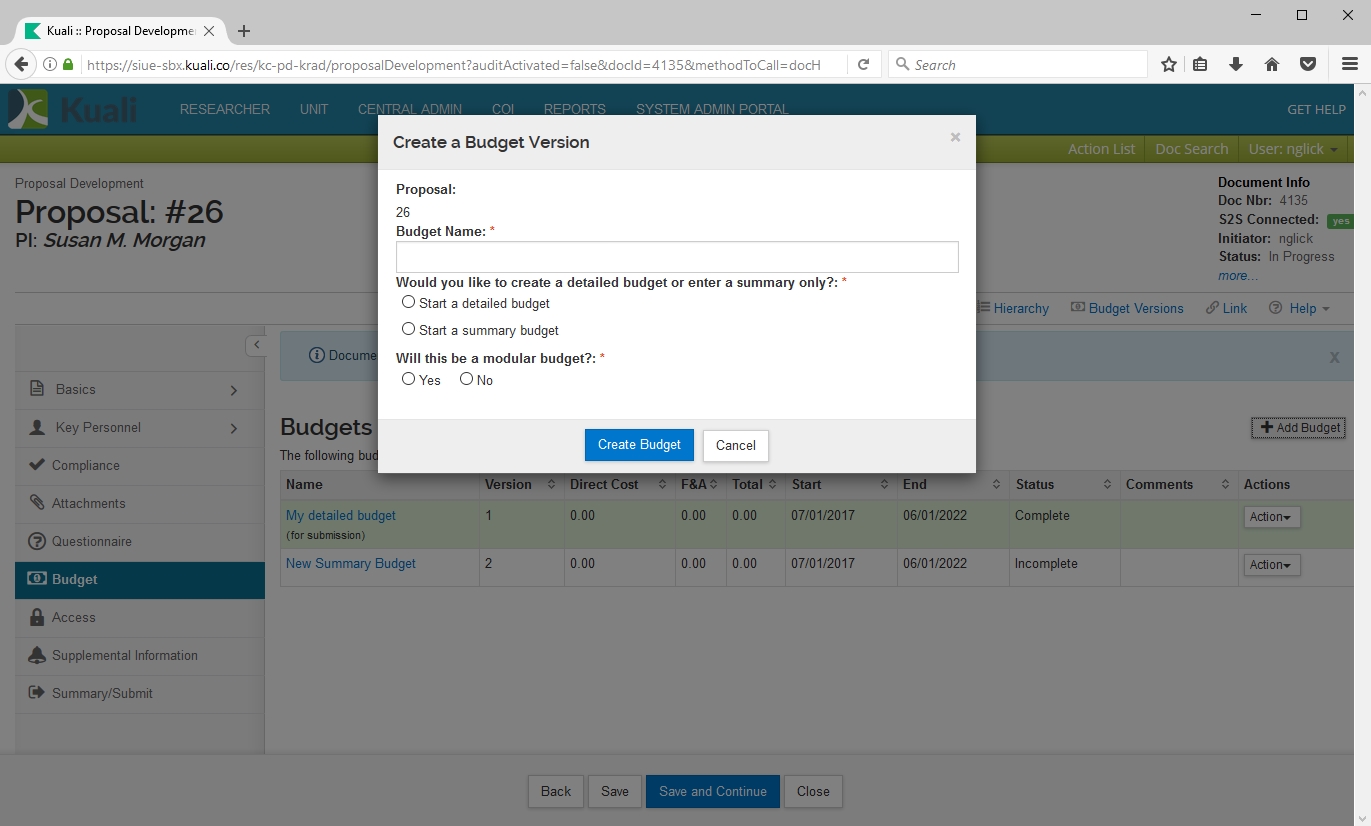
Task: Open the Firefox hamburger menu
Action: coord(1349,65)
